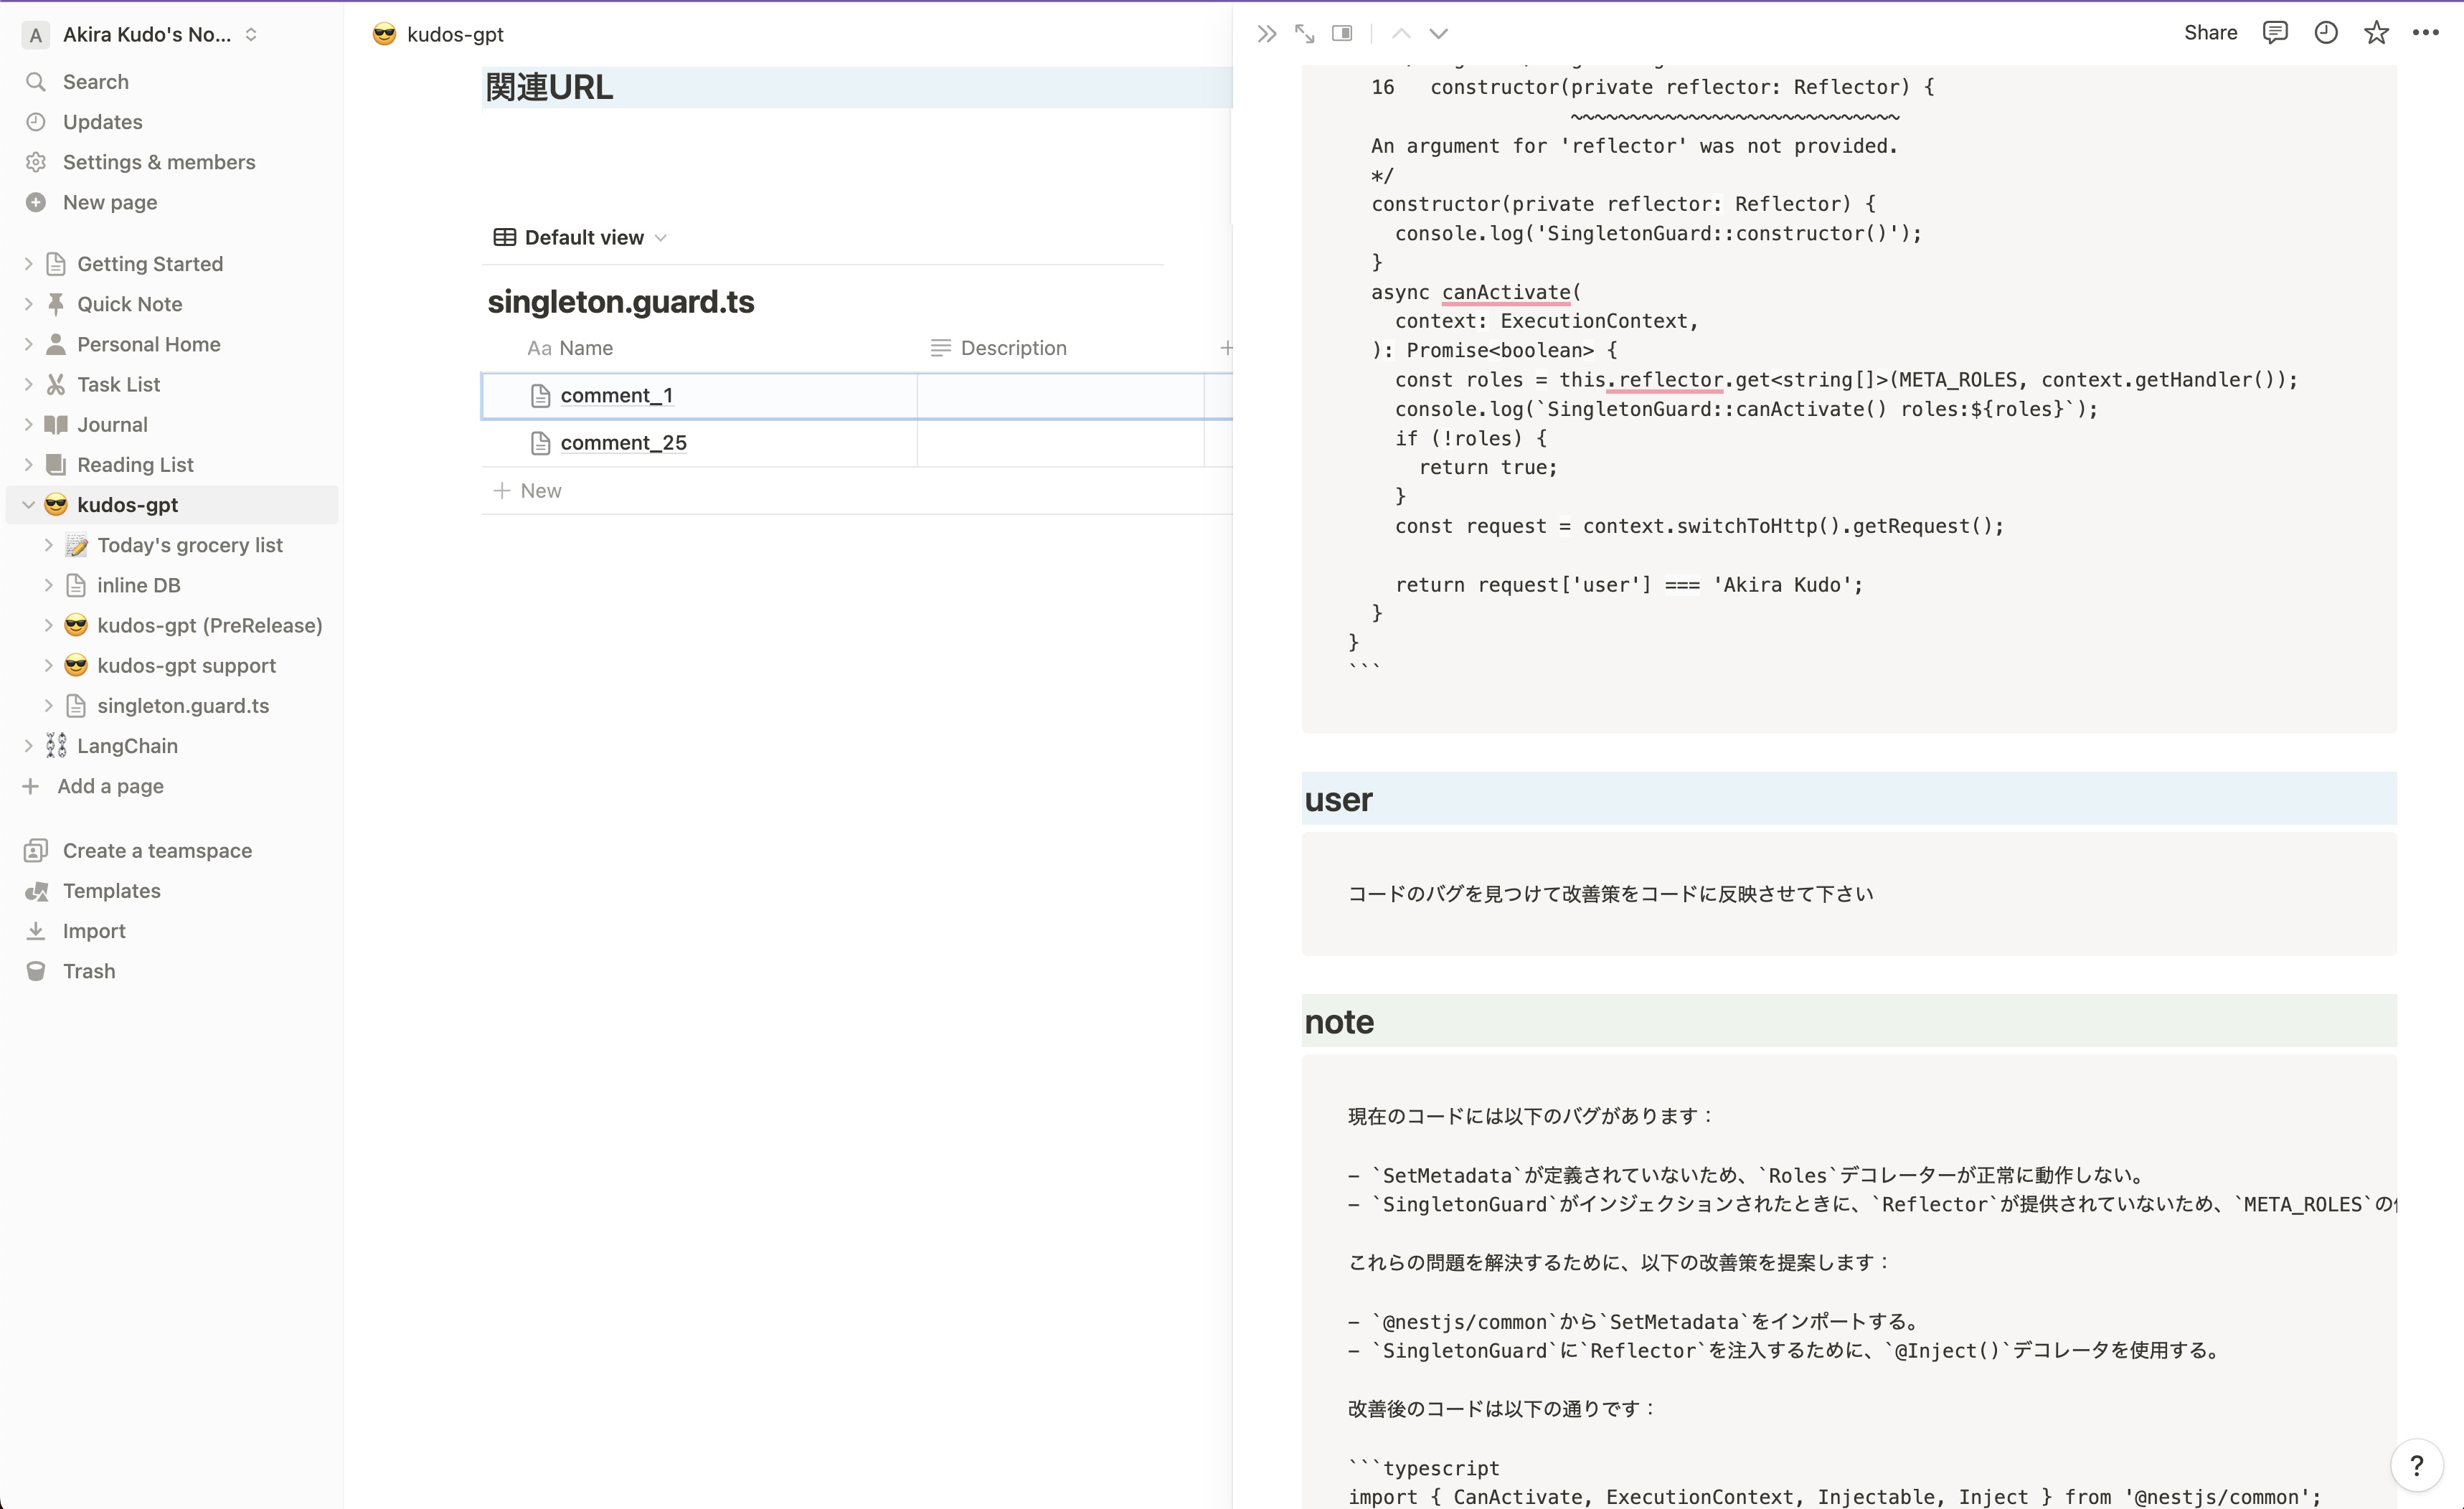Screen dimensions: 2464x1509
Task: Expand the Reading List page tree
Action: pyautogui.click(x=28, y=464)
